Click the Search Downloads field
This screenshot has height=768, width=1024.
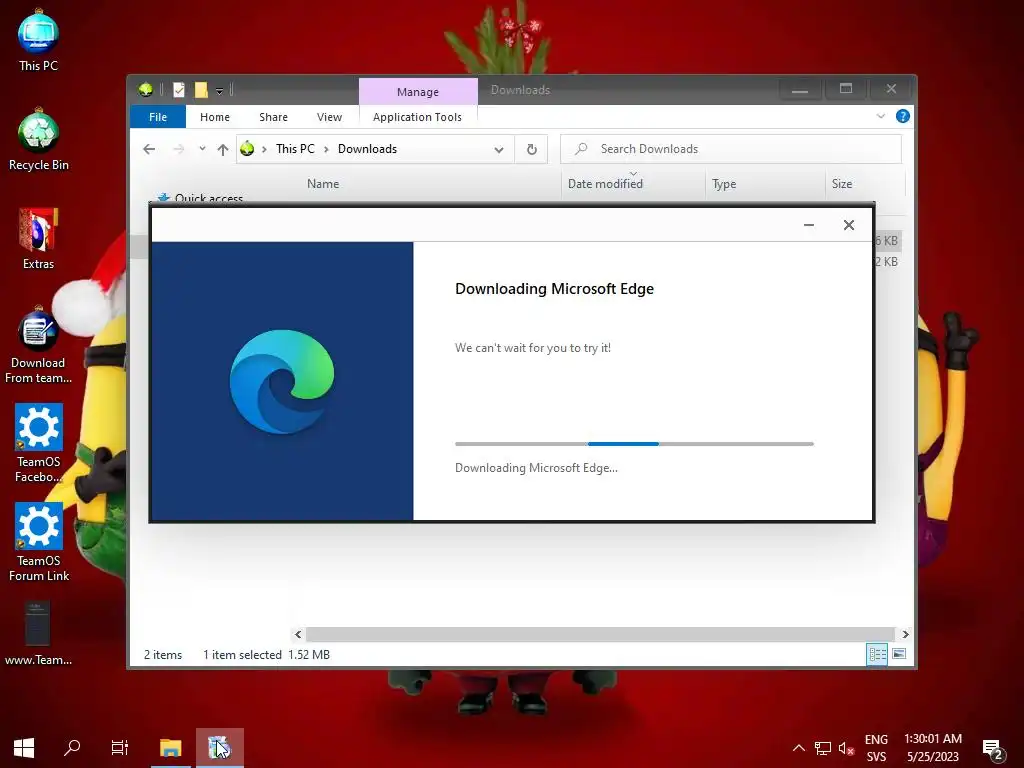(731, 149)
